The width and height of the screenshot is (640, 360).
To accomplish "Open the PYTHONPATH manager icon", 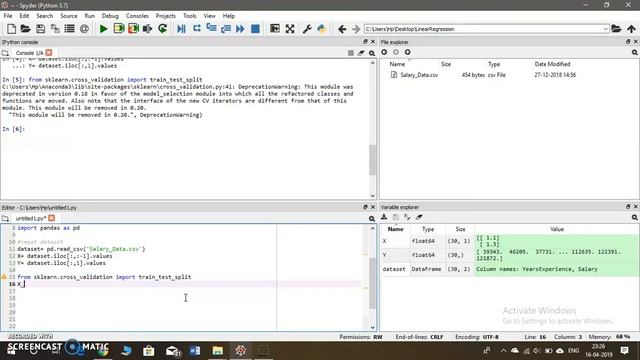I will pyautogui.click(x=322, y=29).
